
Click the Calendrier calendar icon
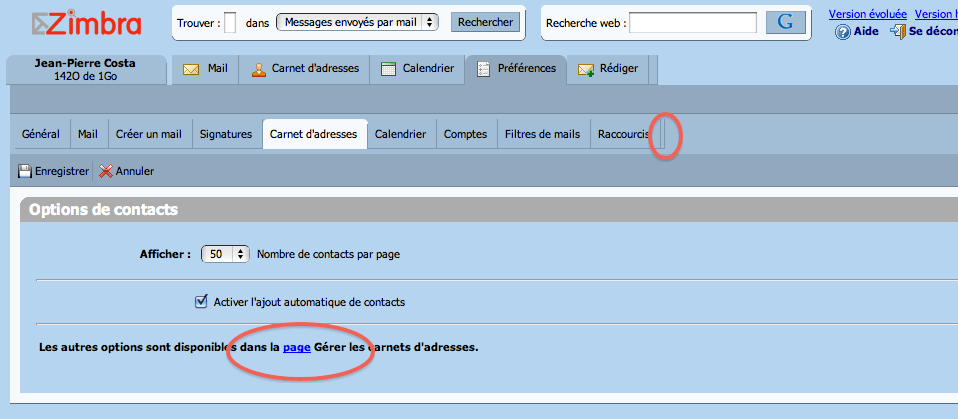[388, 69]
